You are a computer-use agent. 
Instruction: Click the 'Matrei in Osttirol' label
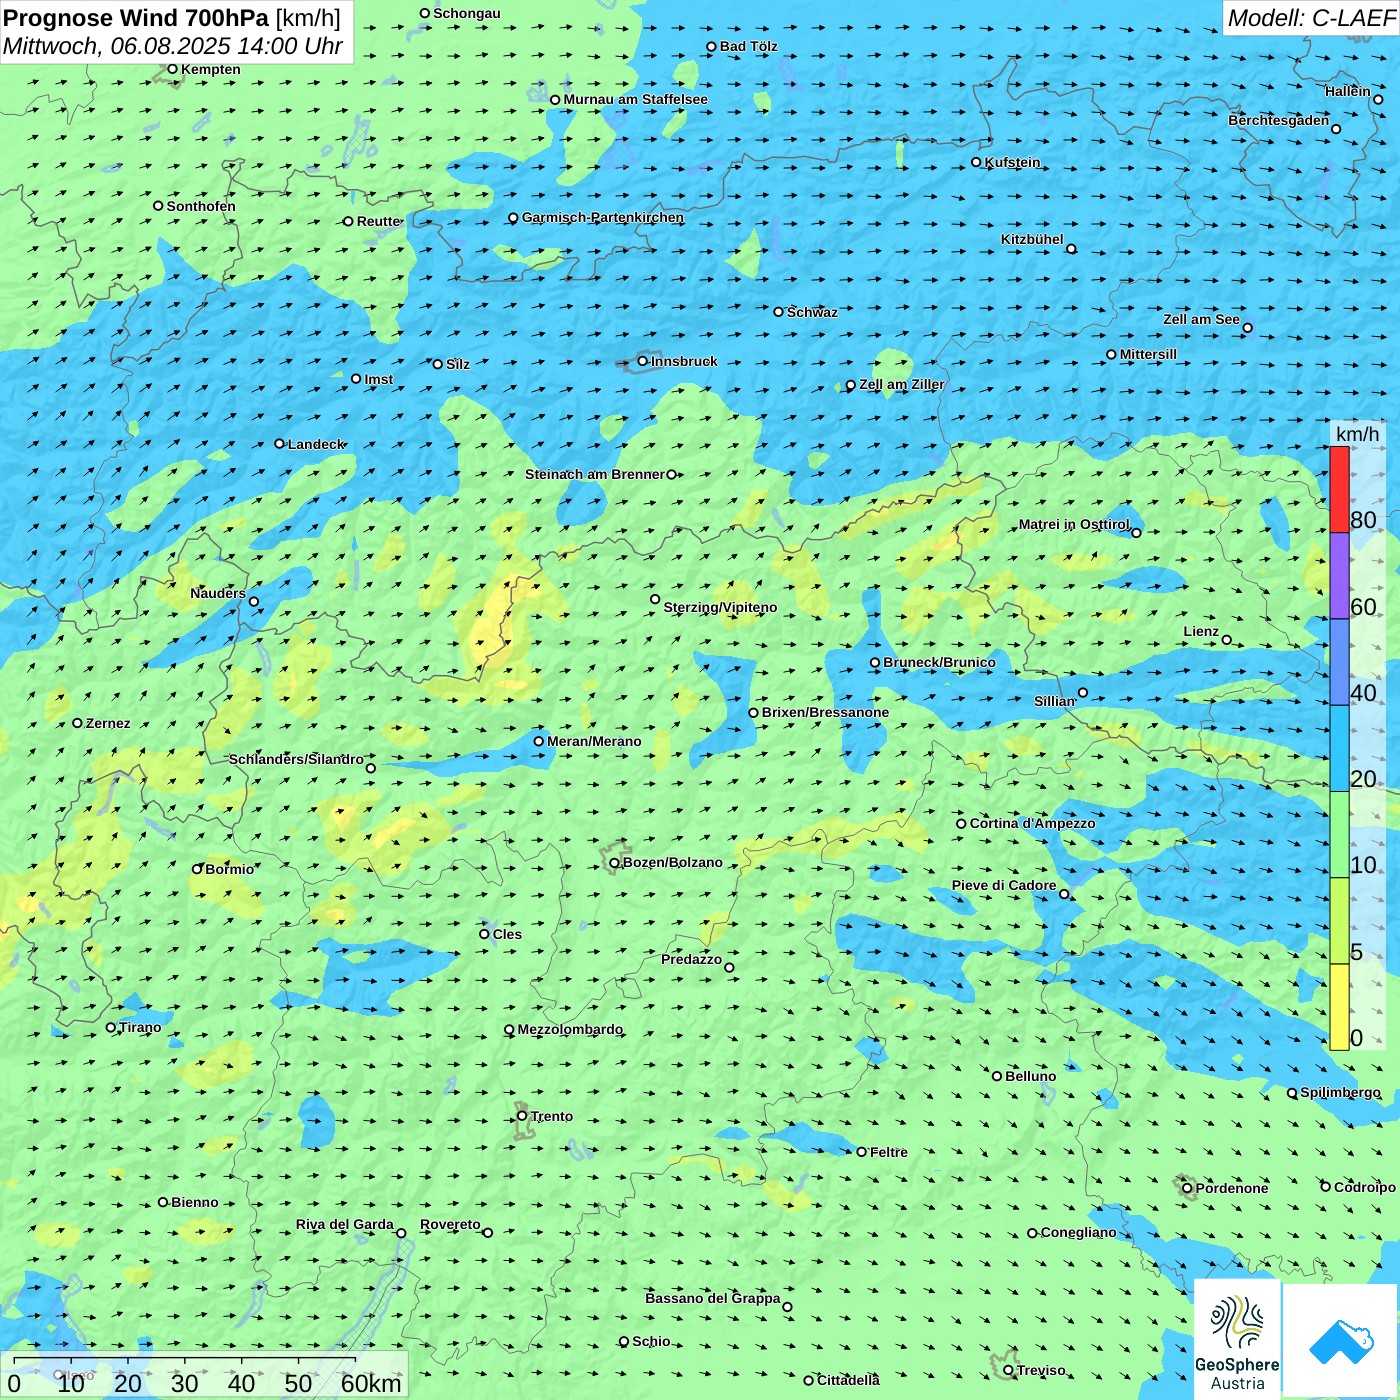pos(1073,524)
